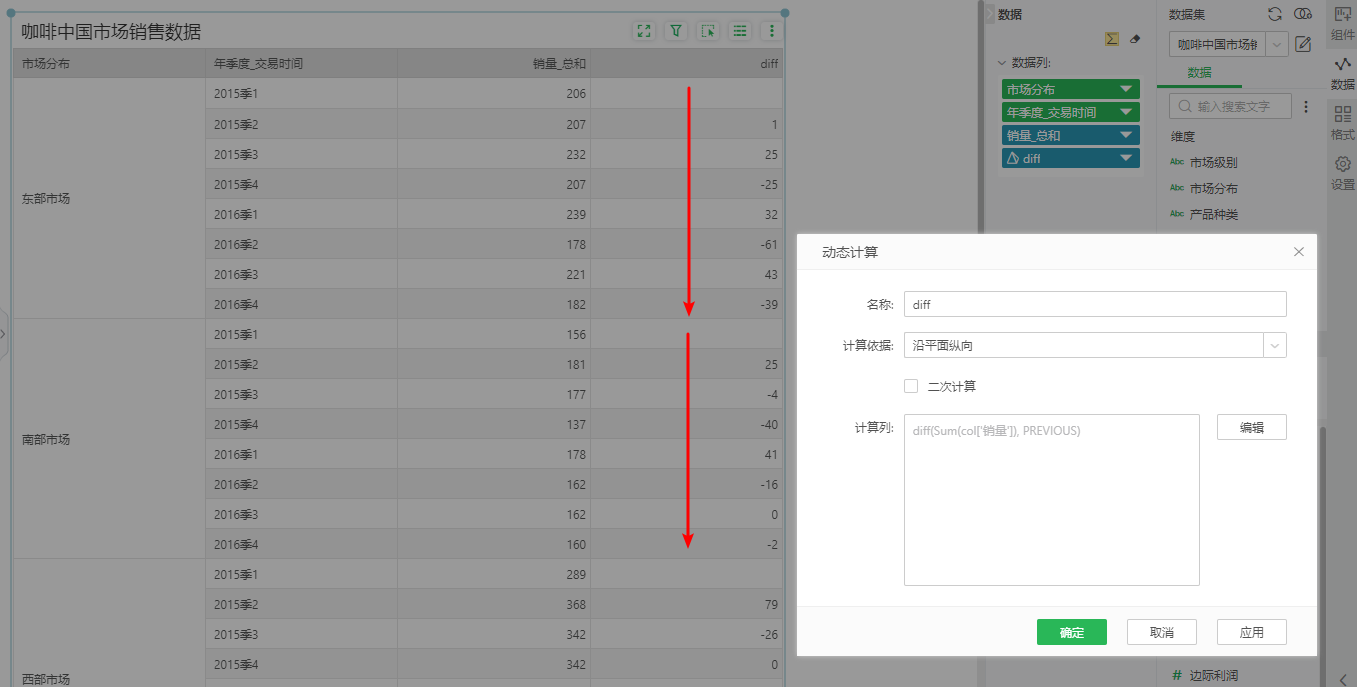Click the edit dataset pencil icon
This screenshot has width=1357, height=687.
coord(1303,44)
